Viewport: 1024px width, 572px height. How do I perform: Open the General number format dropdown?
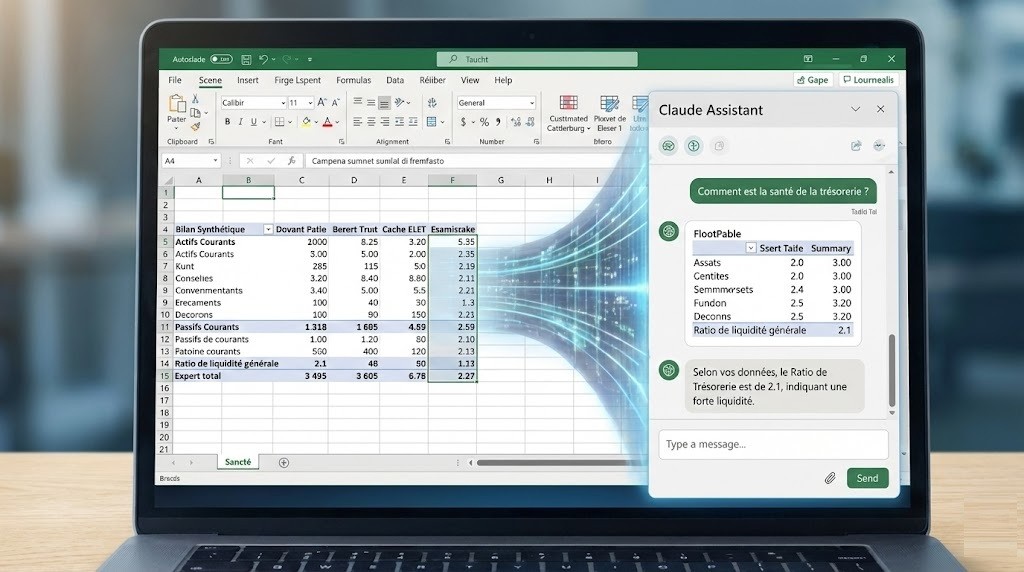532,103
